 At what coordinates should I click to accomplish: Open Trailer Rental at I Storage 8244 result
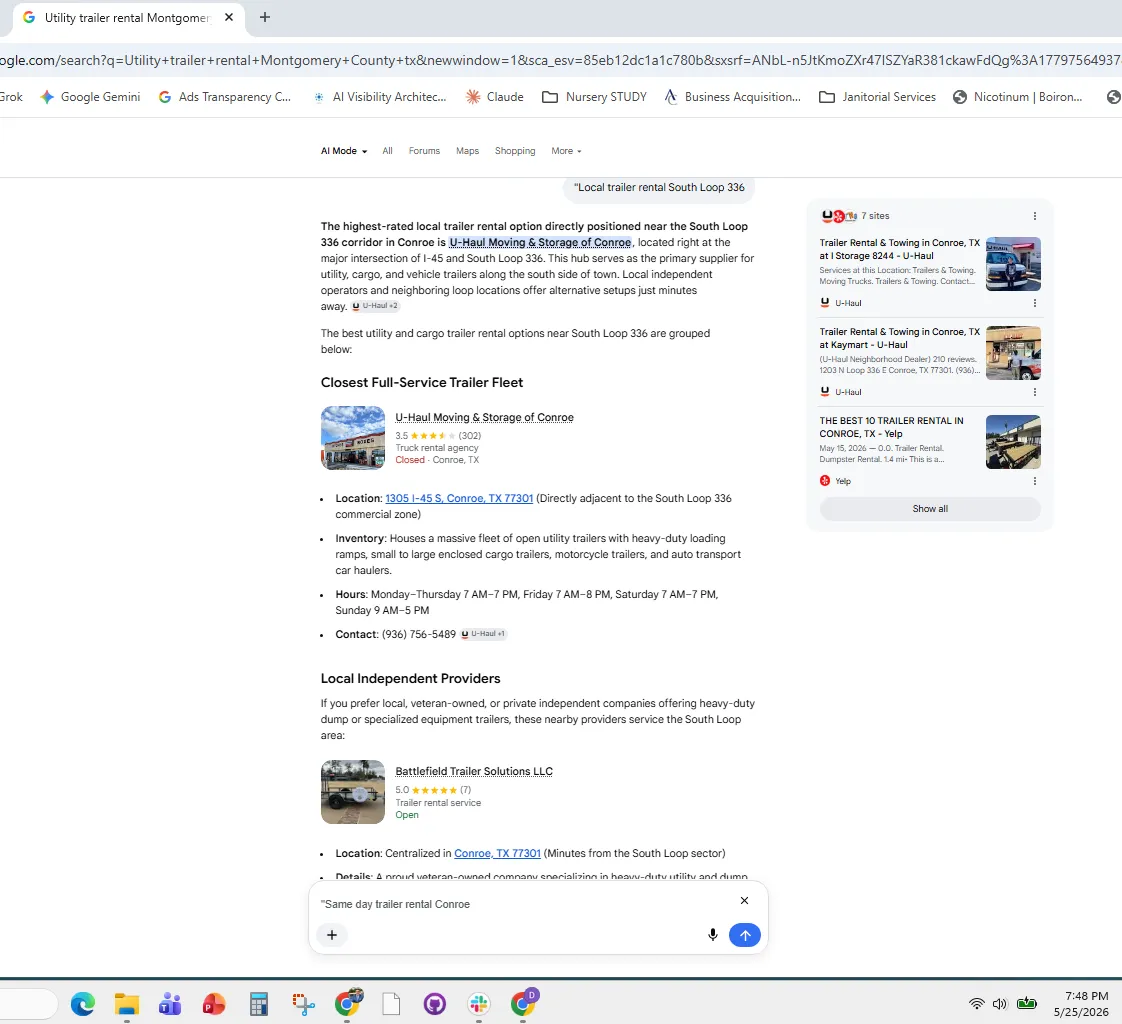click(899, 249)
